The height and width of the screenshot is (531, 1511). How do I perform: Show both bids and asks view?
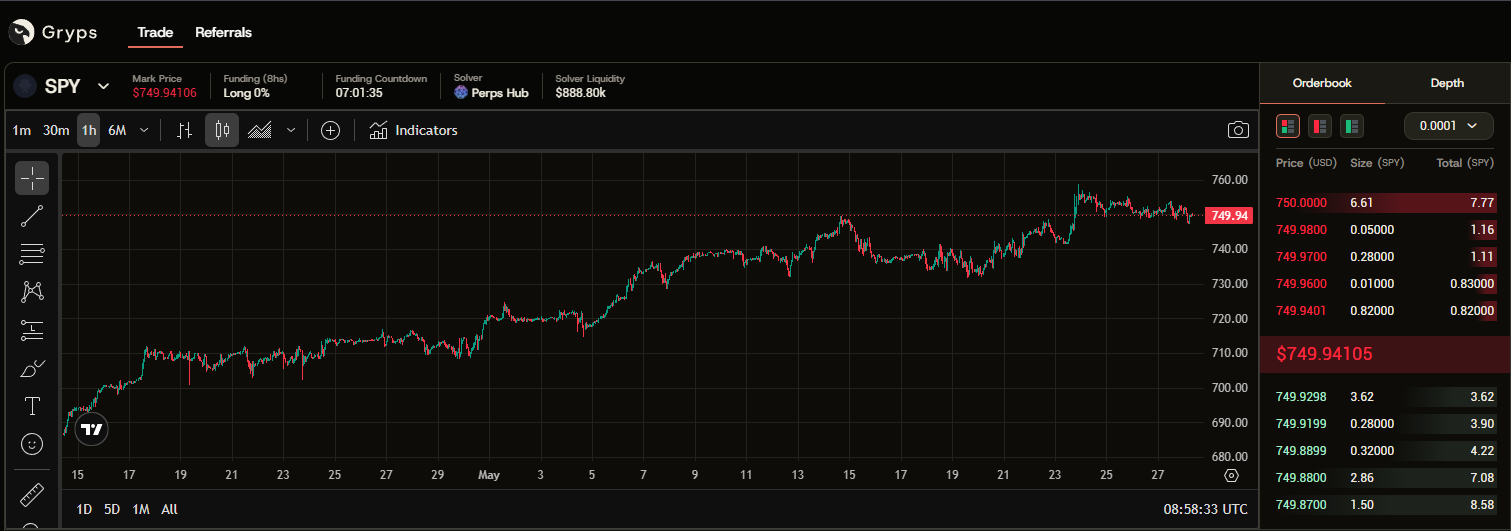coord(1287,126)
